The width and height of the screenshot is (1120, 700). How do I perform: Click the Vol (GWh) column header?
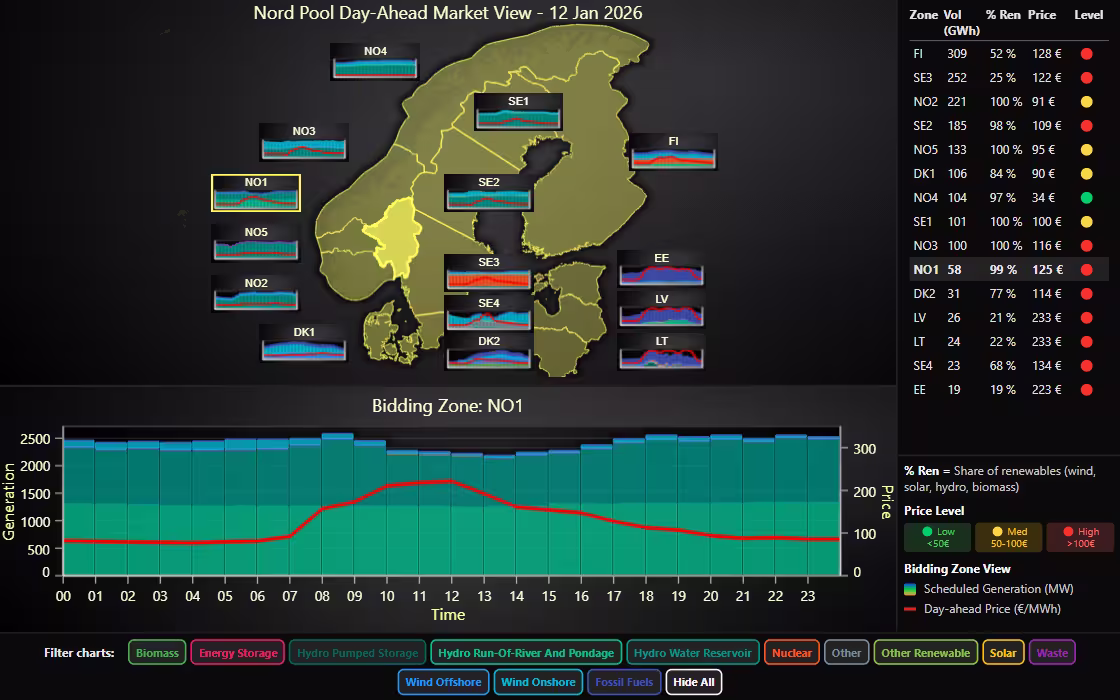click(x=961, y=23)
